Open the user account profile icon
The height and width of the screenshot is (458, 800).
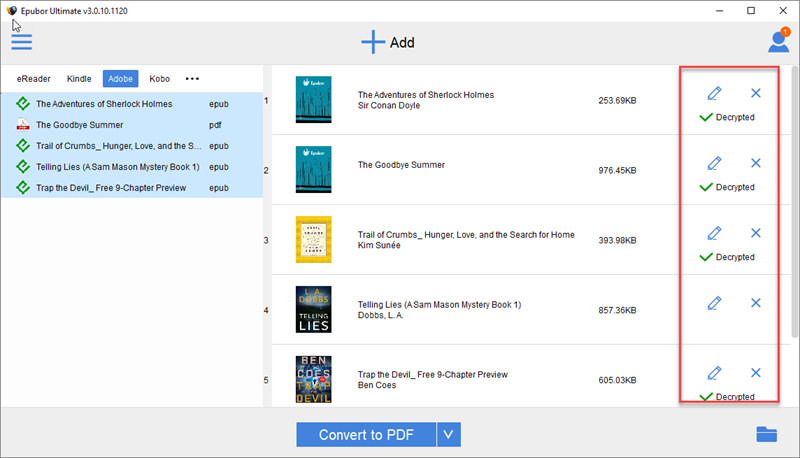(x=779, y=41)
